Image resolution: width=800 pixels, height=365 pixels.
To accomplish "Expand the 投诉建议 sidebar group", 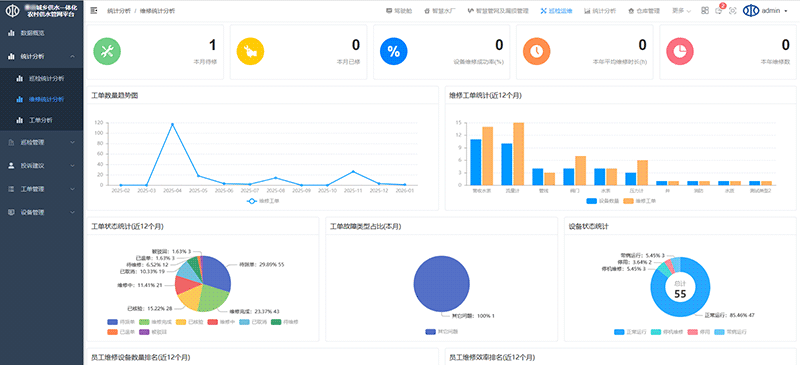I will pos(41,165).
